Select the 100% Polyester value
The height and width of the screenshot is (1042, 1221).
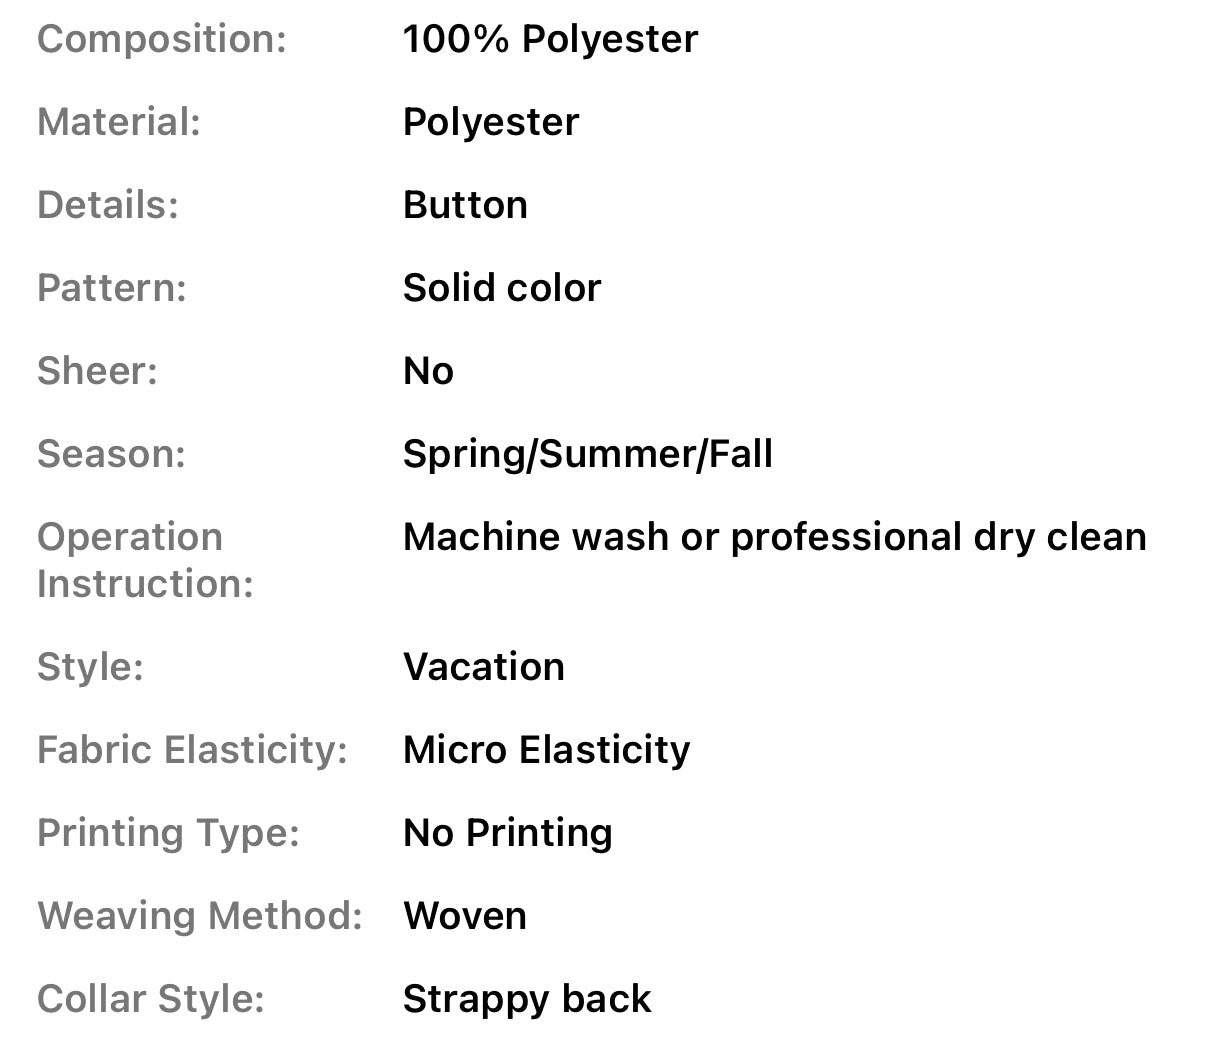550,39
